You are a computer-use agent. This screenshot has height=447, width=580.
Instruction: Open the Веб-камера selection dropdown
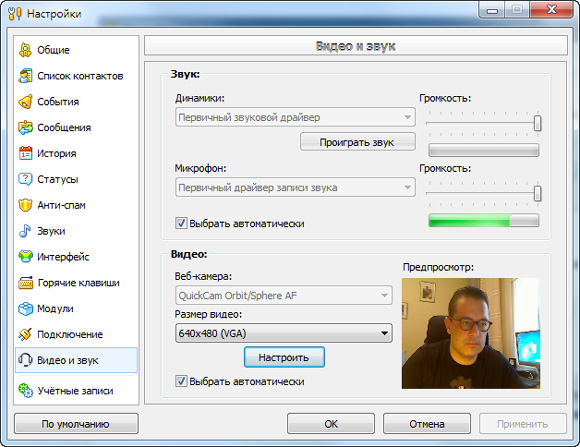284,295
